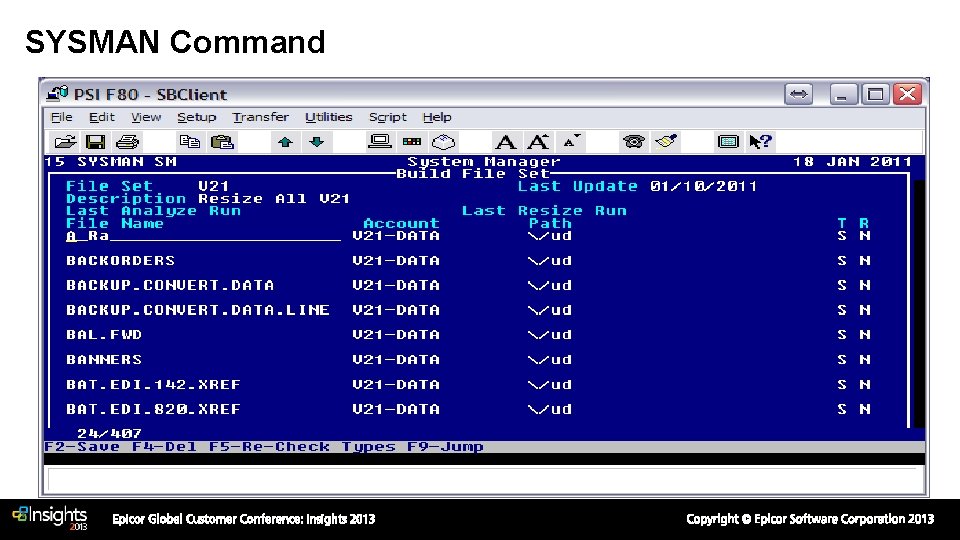Click the BAL.FWD file name

104,335
